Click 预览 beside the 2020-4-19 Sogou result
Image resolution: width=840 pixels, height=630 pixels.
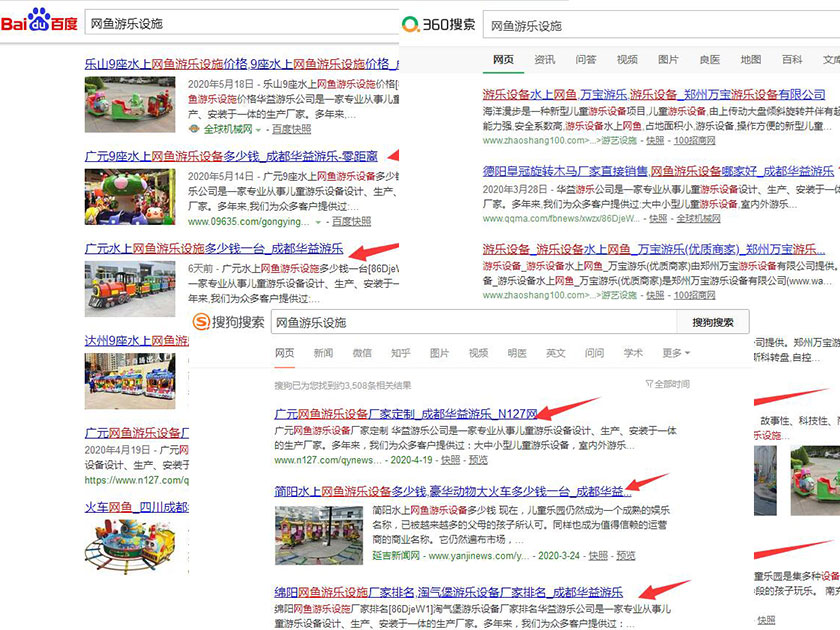tap(478, 460)
